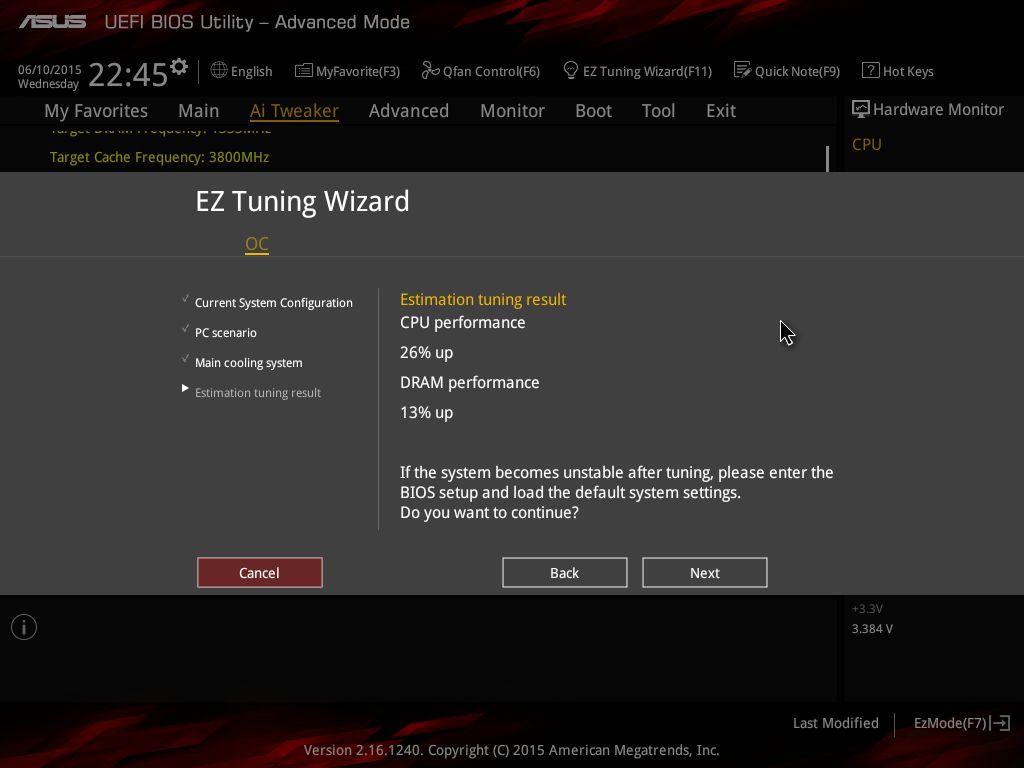Click the Hardware Monitor heading text

938,110
